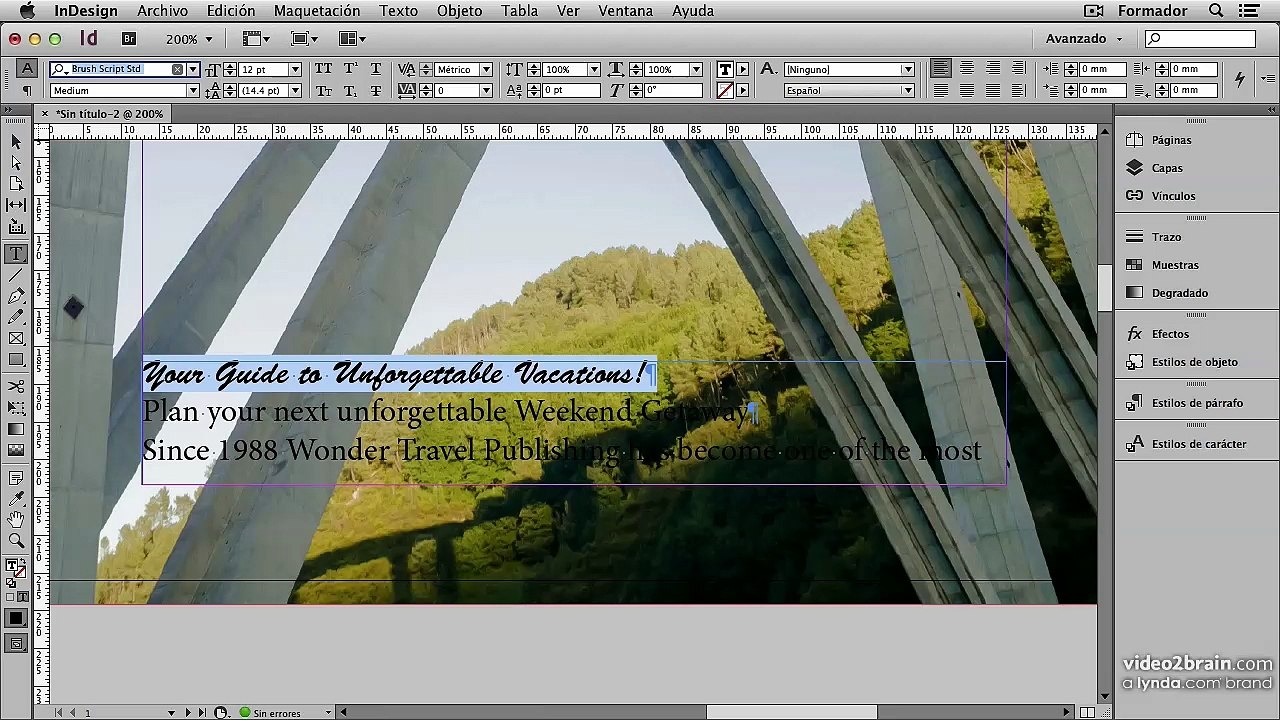The image size is (1280, 720).
Task: Align paragraph text to center
Action: point(967,69)
